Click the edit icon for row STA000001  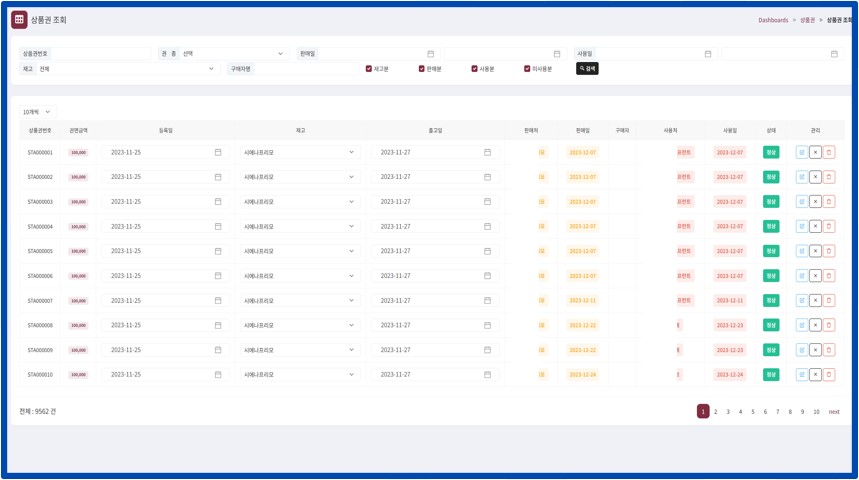click(801, 152)
